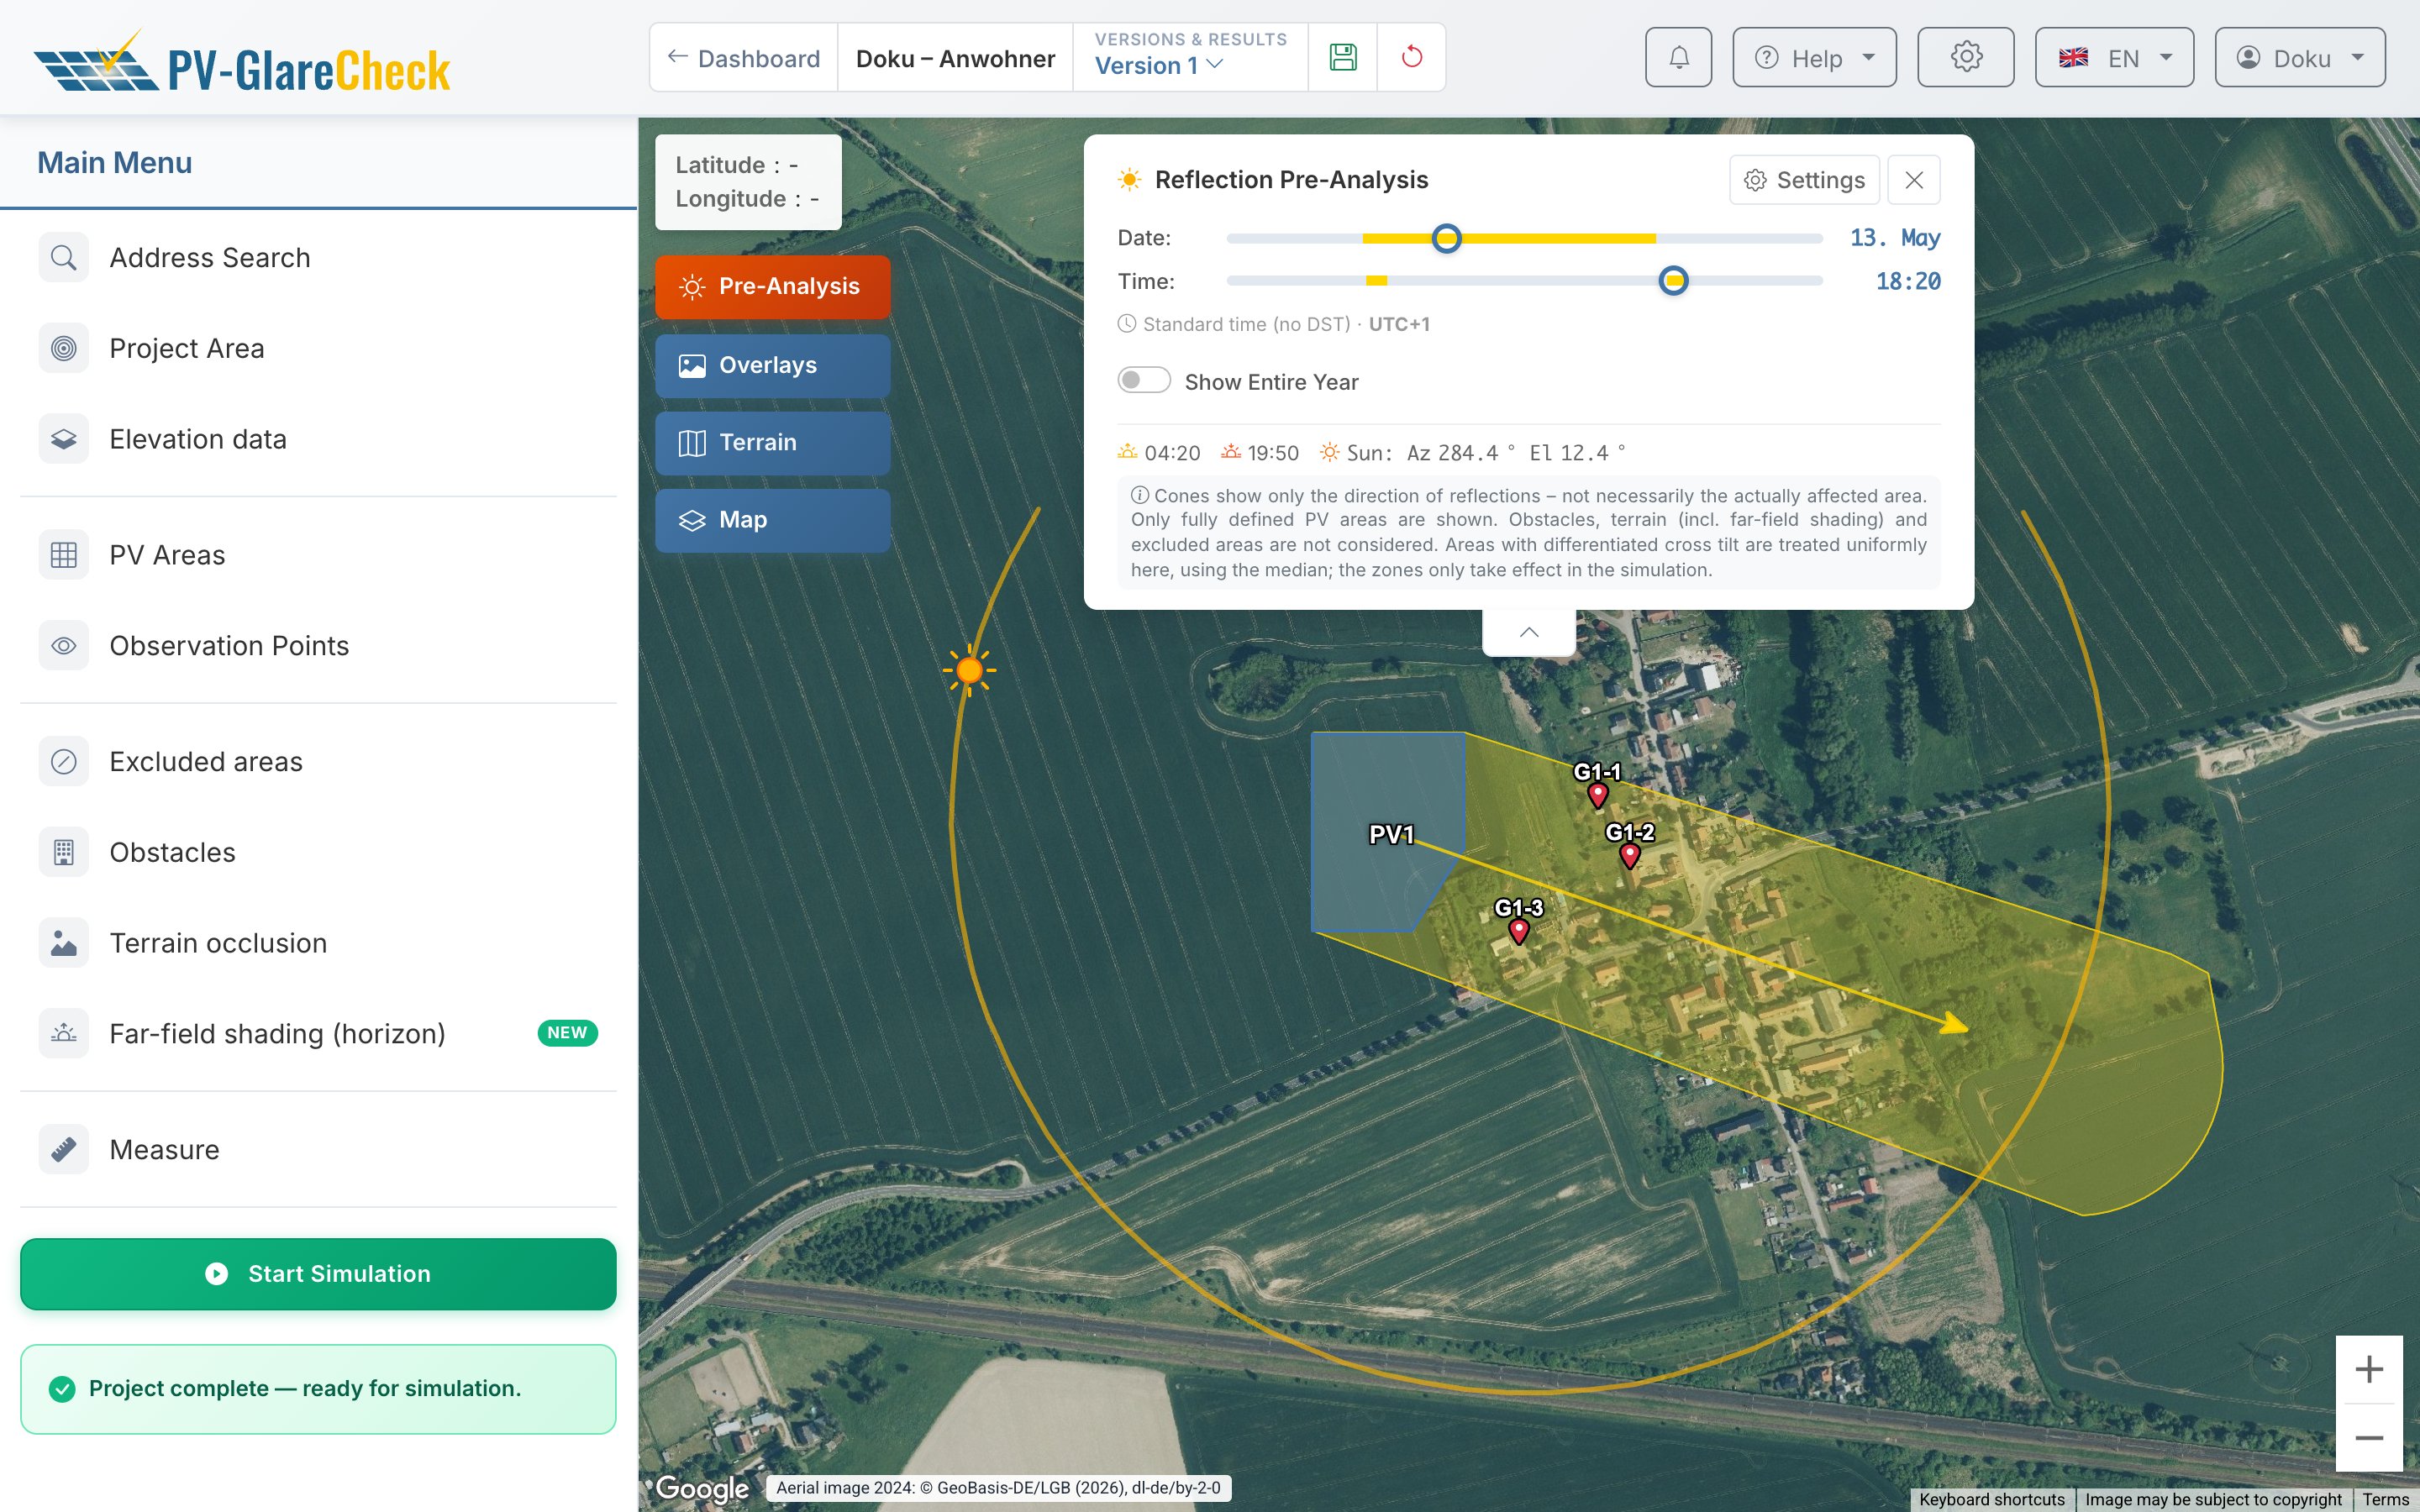This screenshot has height=1512, width=2420.
Task: Select observation point marker G1-2
Action: click(x=1629, y=856)
